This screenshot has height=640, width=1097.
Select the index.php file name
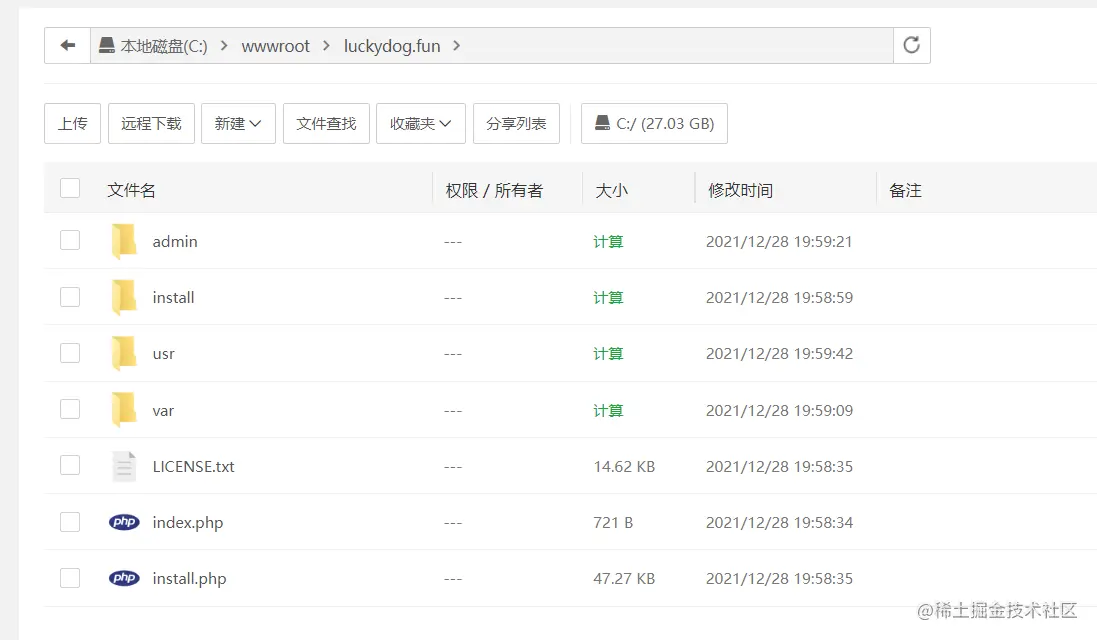188,522
